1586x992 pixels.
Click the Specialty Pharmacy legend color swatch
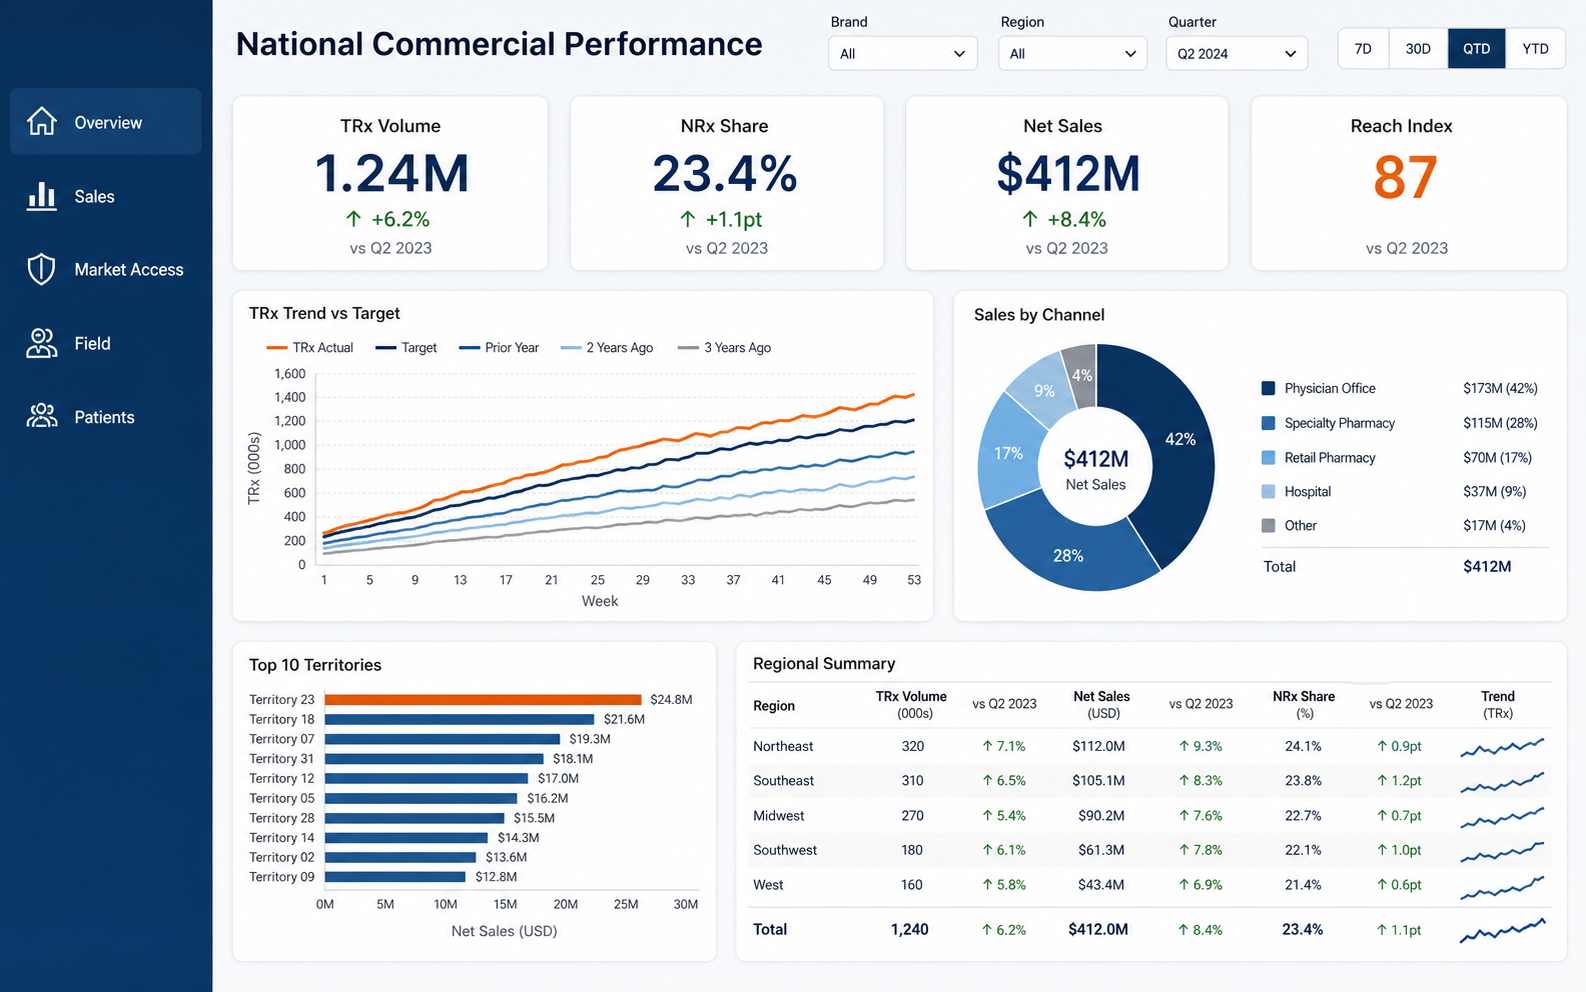1268,423
